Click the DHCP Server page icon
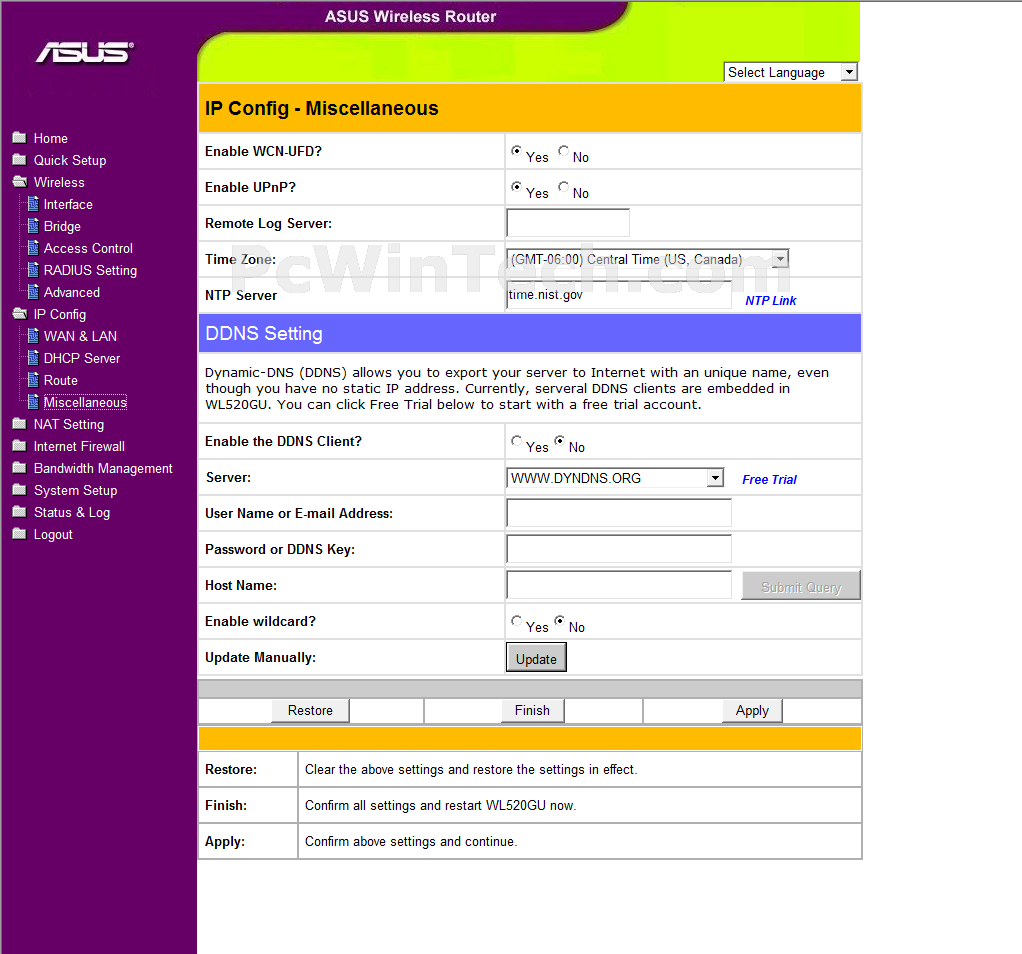 (33, 358)
